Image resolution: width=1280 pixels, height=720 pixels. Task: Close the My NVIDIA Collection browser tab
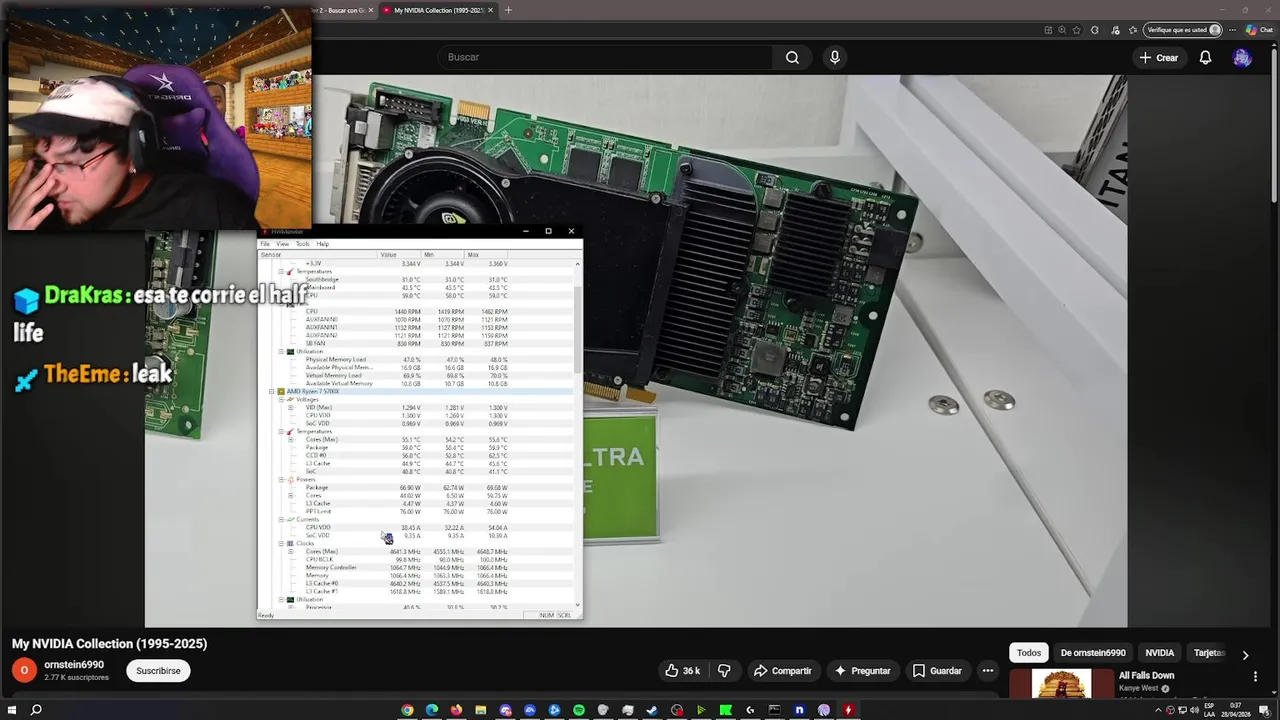click(x=490, y=10)
